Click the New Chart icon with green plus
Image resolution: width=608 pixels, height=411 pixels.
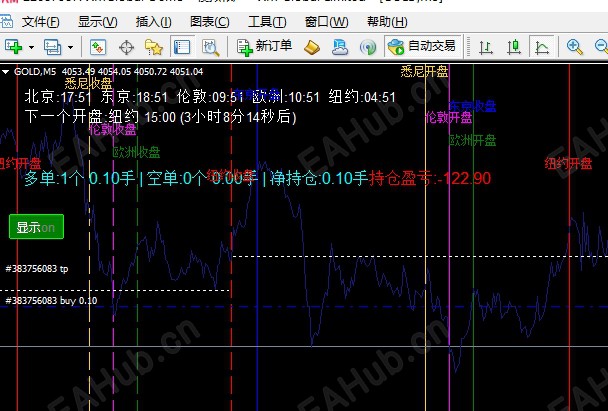click(13, 47)
